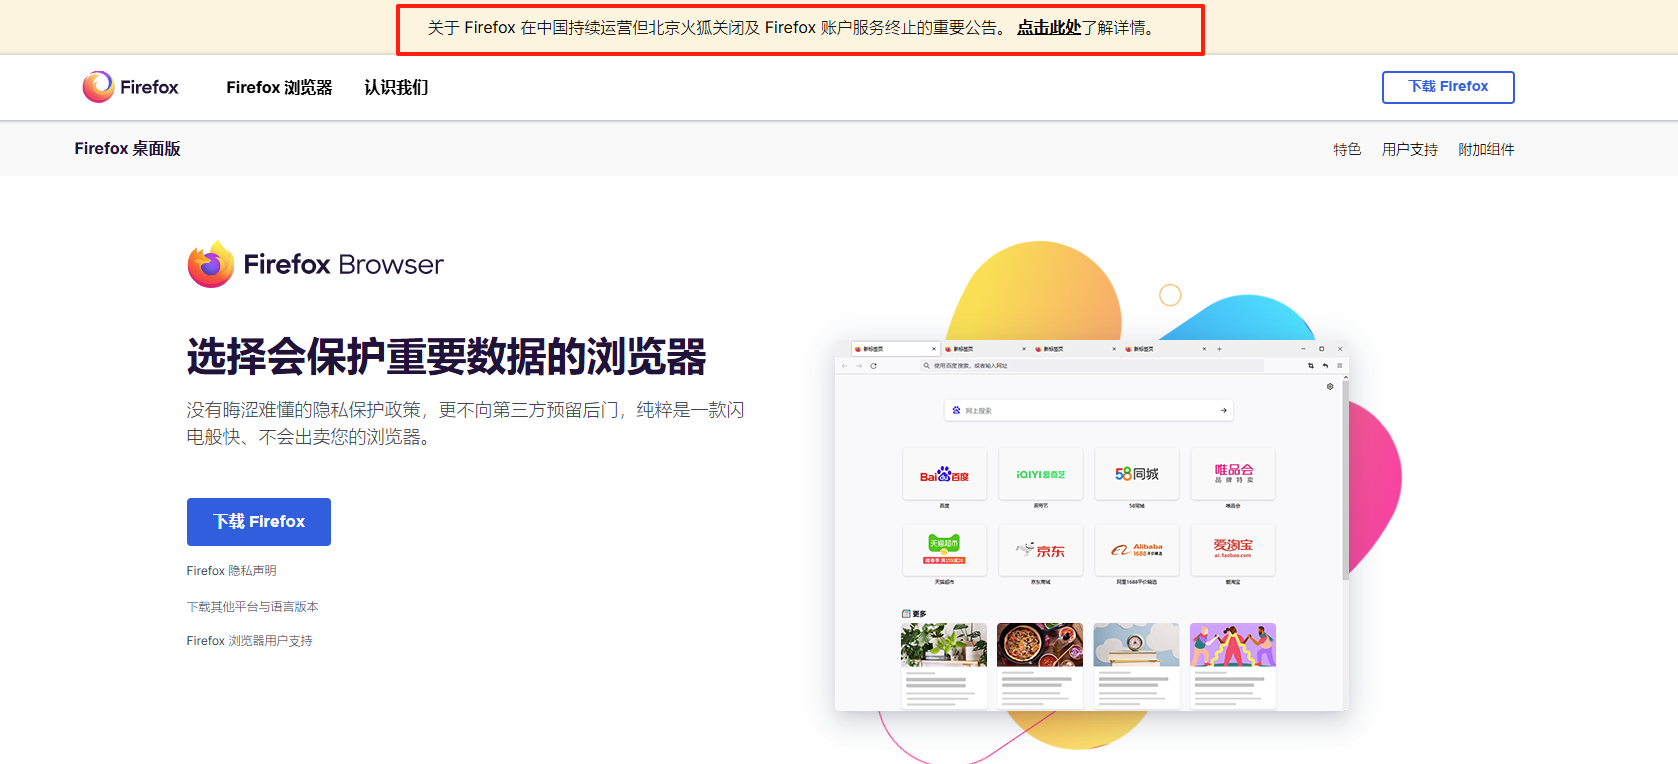Click the 58同城 tile in the browser mockup
Screen dimensions: 1678x764
pos(1137,474)
